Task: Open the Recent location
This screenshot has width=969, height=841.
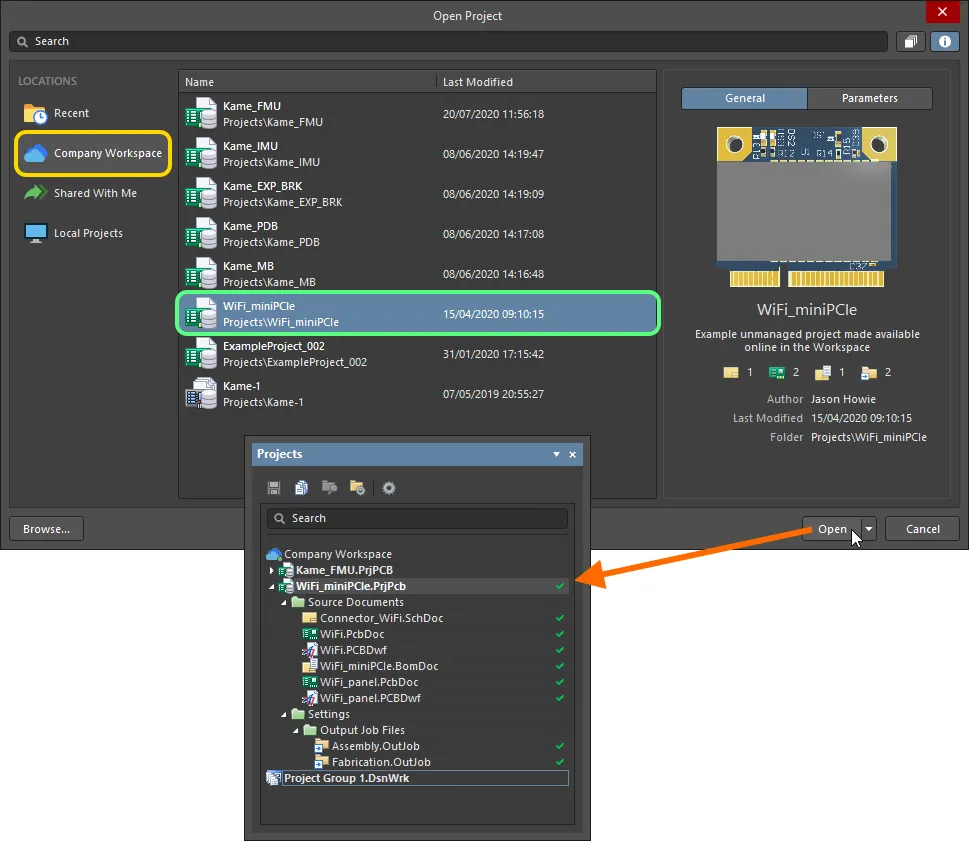Action: coord(57,114)
